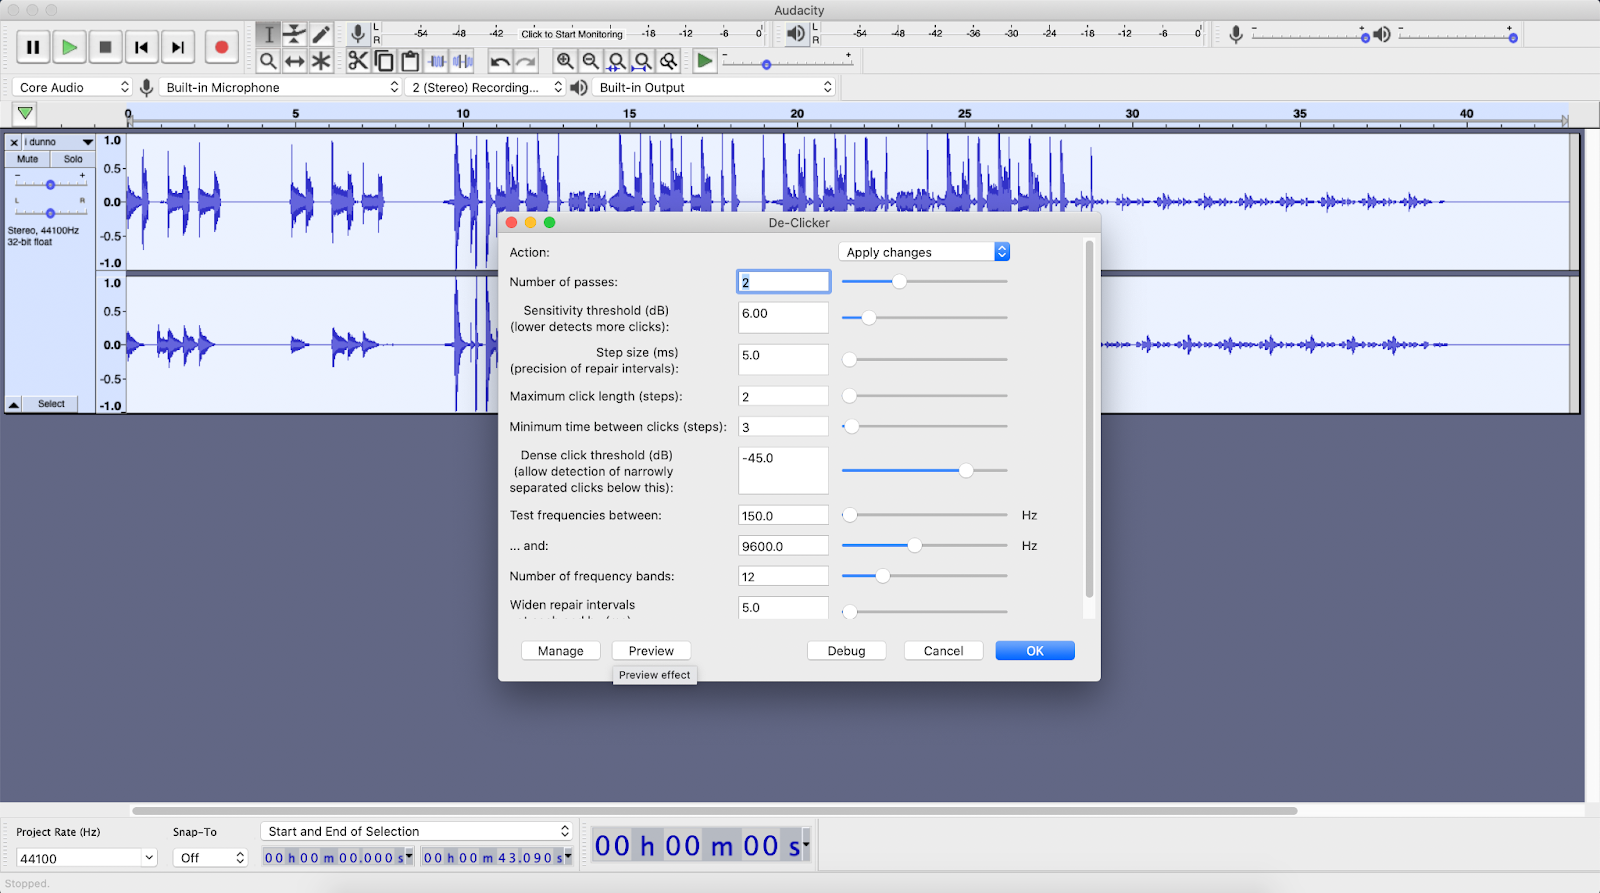Select the Multi-tool asterisk icon

321,61
